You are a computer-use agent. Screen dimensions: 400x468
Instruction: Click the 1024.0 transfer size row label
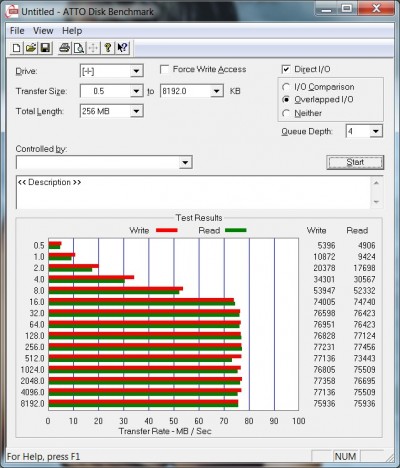coord(32,370)
